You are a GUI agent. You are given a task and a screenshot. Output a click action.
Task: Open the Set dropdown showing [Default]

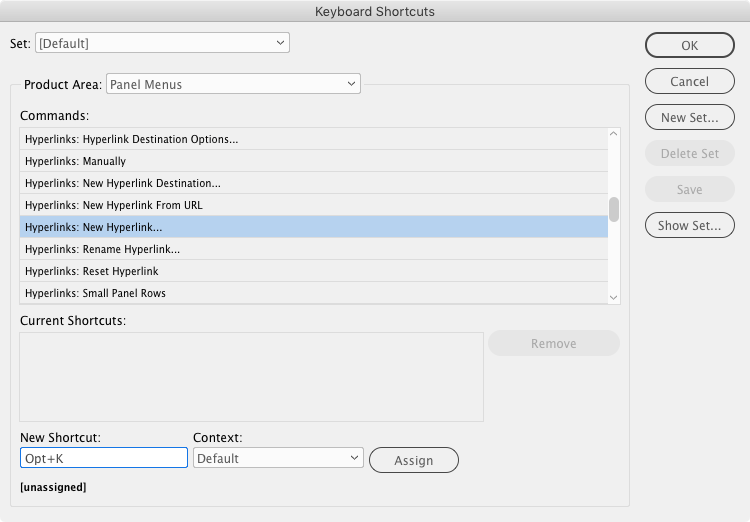(x=162, y=43)
